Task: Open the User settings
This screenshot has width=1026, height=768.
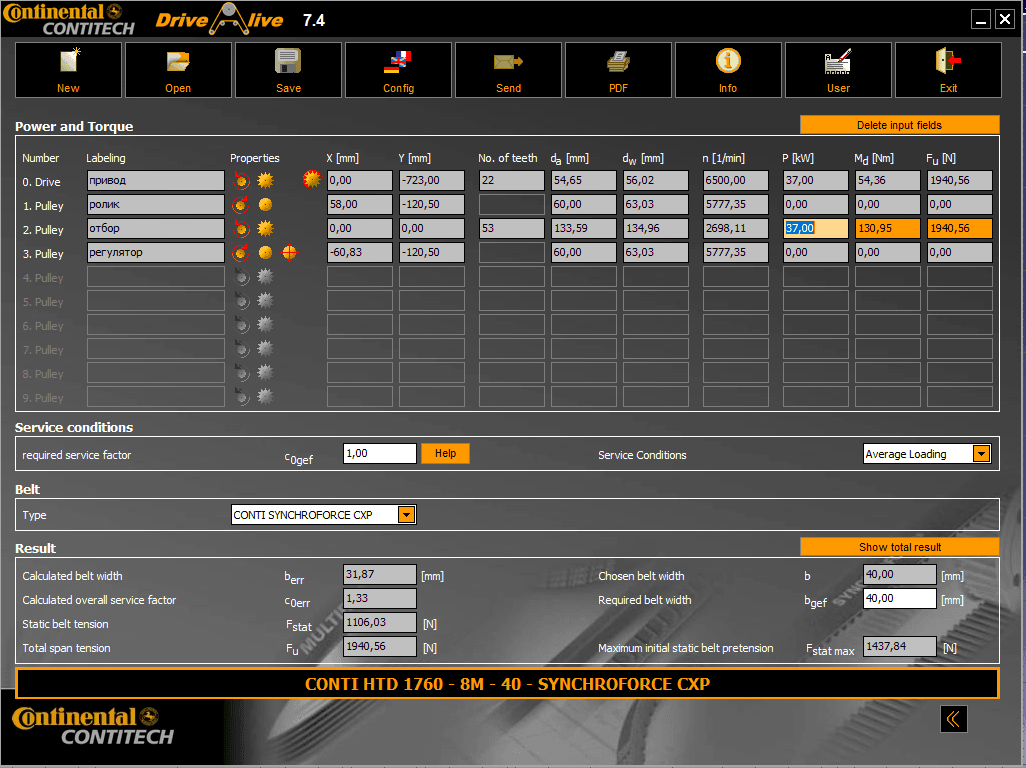Action: [x=838, y=69]
